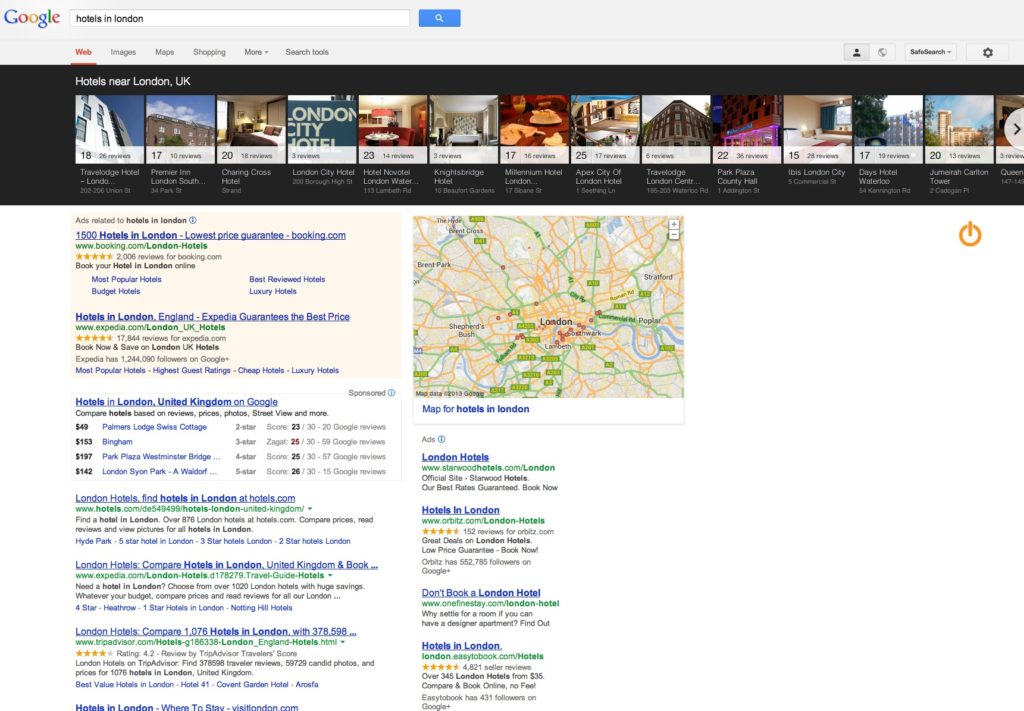Viewport: 1024px width, 711px height.
Task: Open the Ibis London City thumbnail
Action: [x=818, y=129]
